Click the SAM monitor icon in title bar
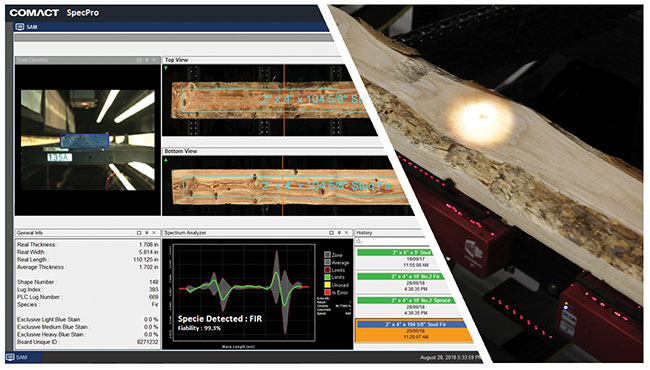The image size is (650, 370). pos(19,27)
